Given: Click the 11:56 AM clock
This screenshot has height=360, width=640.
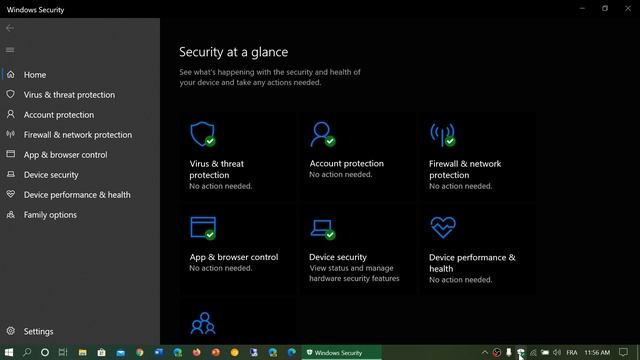Looking at the screenshot, I should [x=597, y=352].
